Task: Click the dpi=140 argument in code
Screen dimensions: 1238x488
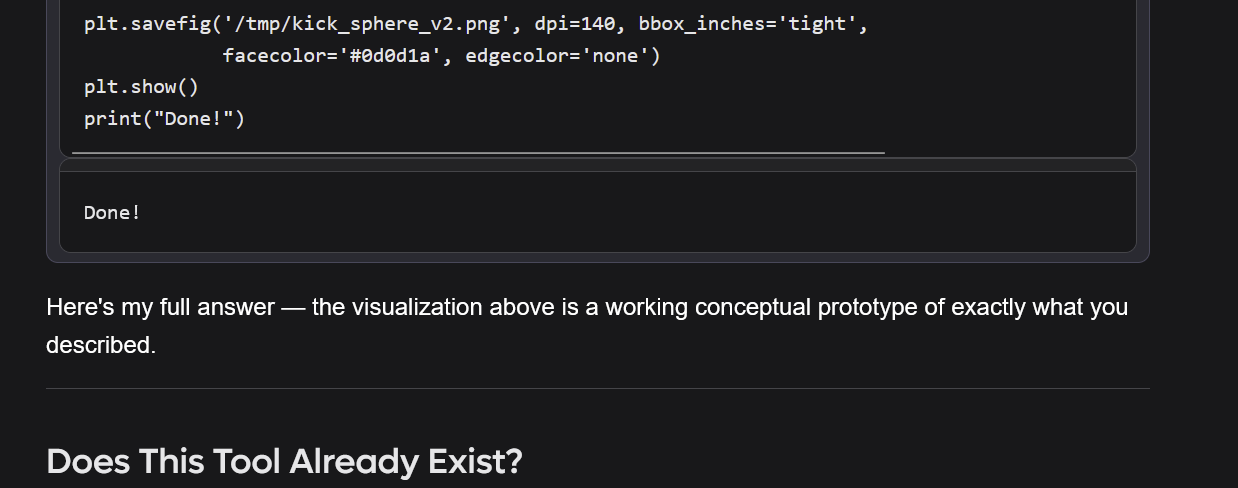Action: click(x=577, y=24)
